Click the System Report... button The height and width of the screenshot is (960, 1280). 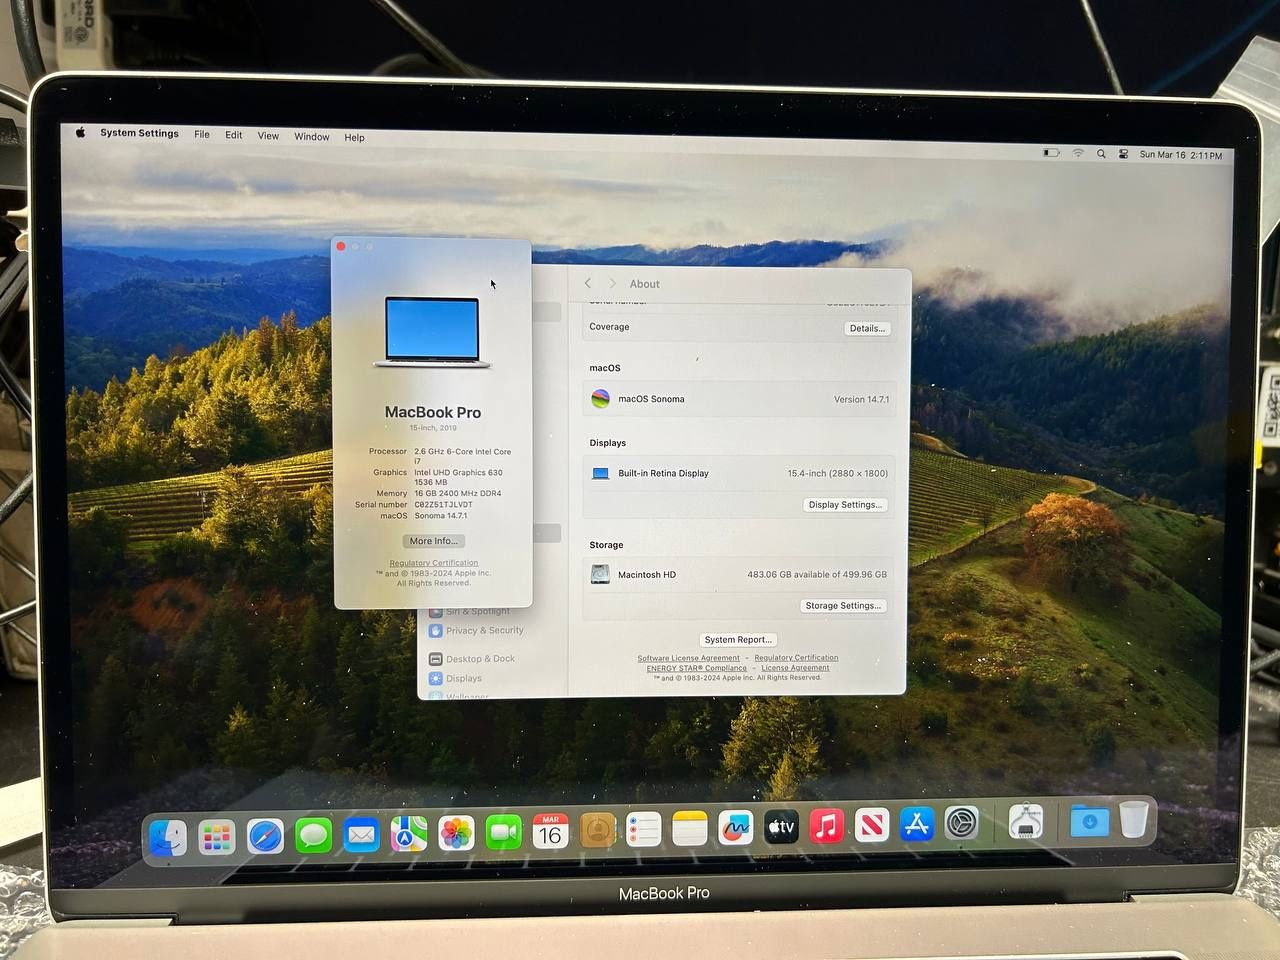click(738, 639)
